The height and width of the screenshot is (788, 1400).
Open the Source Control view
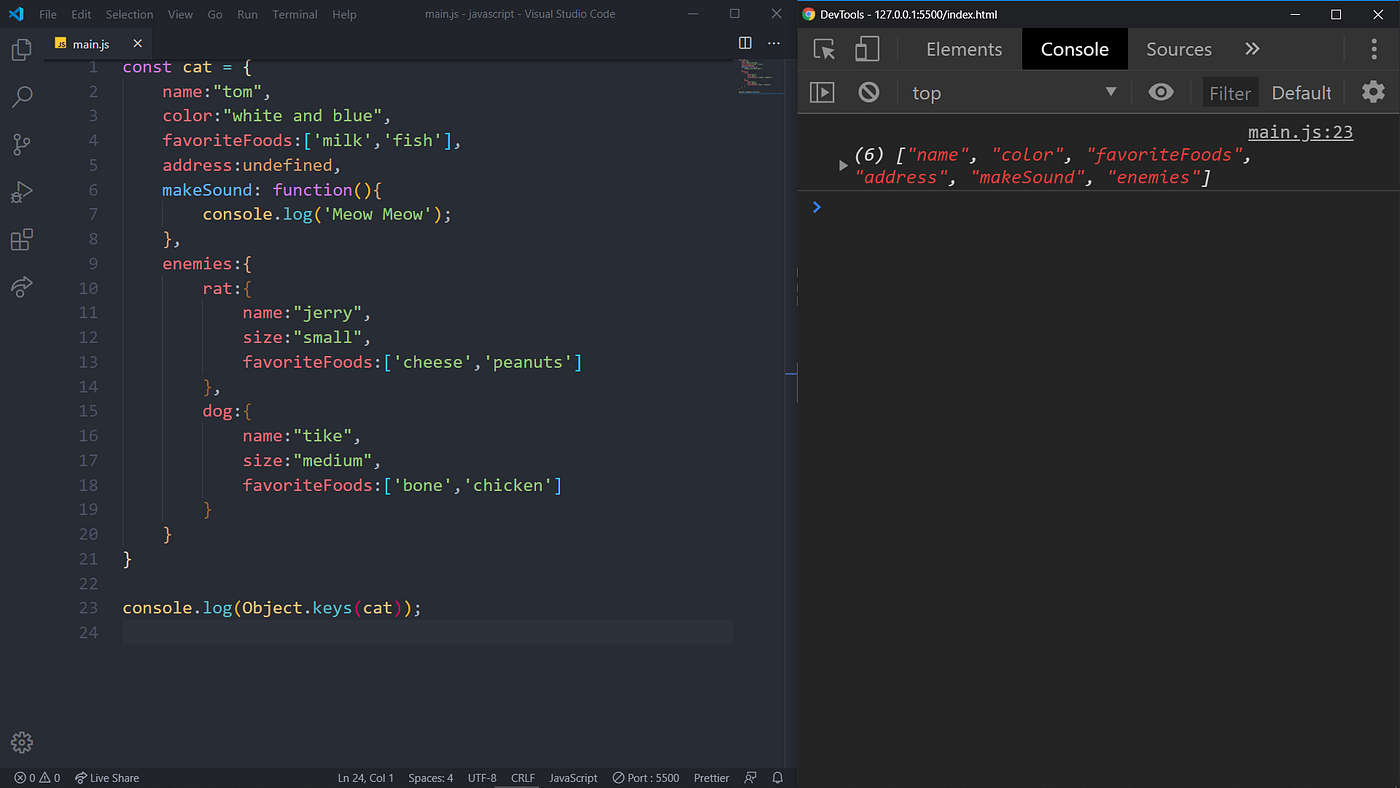coord(21,144)
